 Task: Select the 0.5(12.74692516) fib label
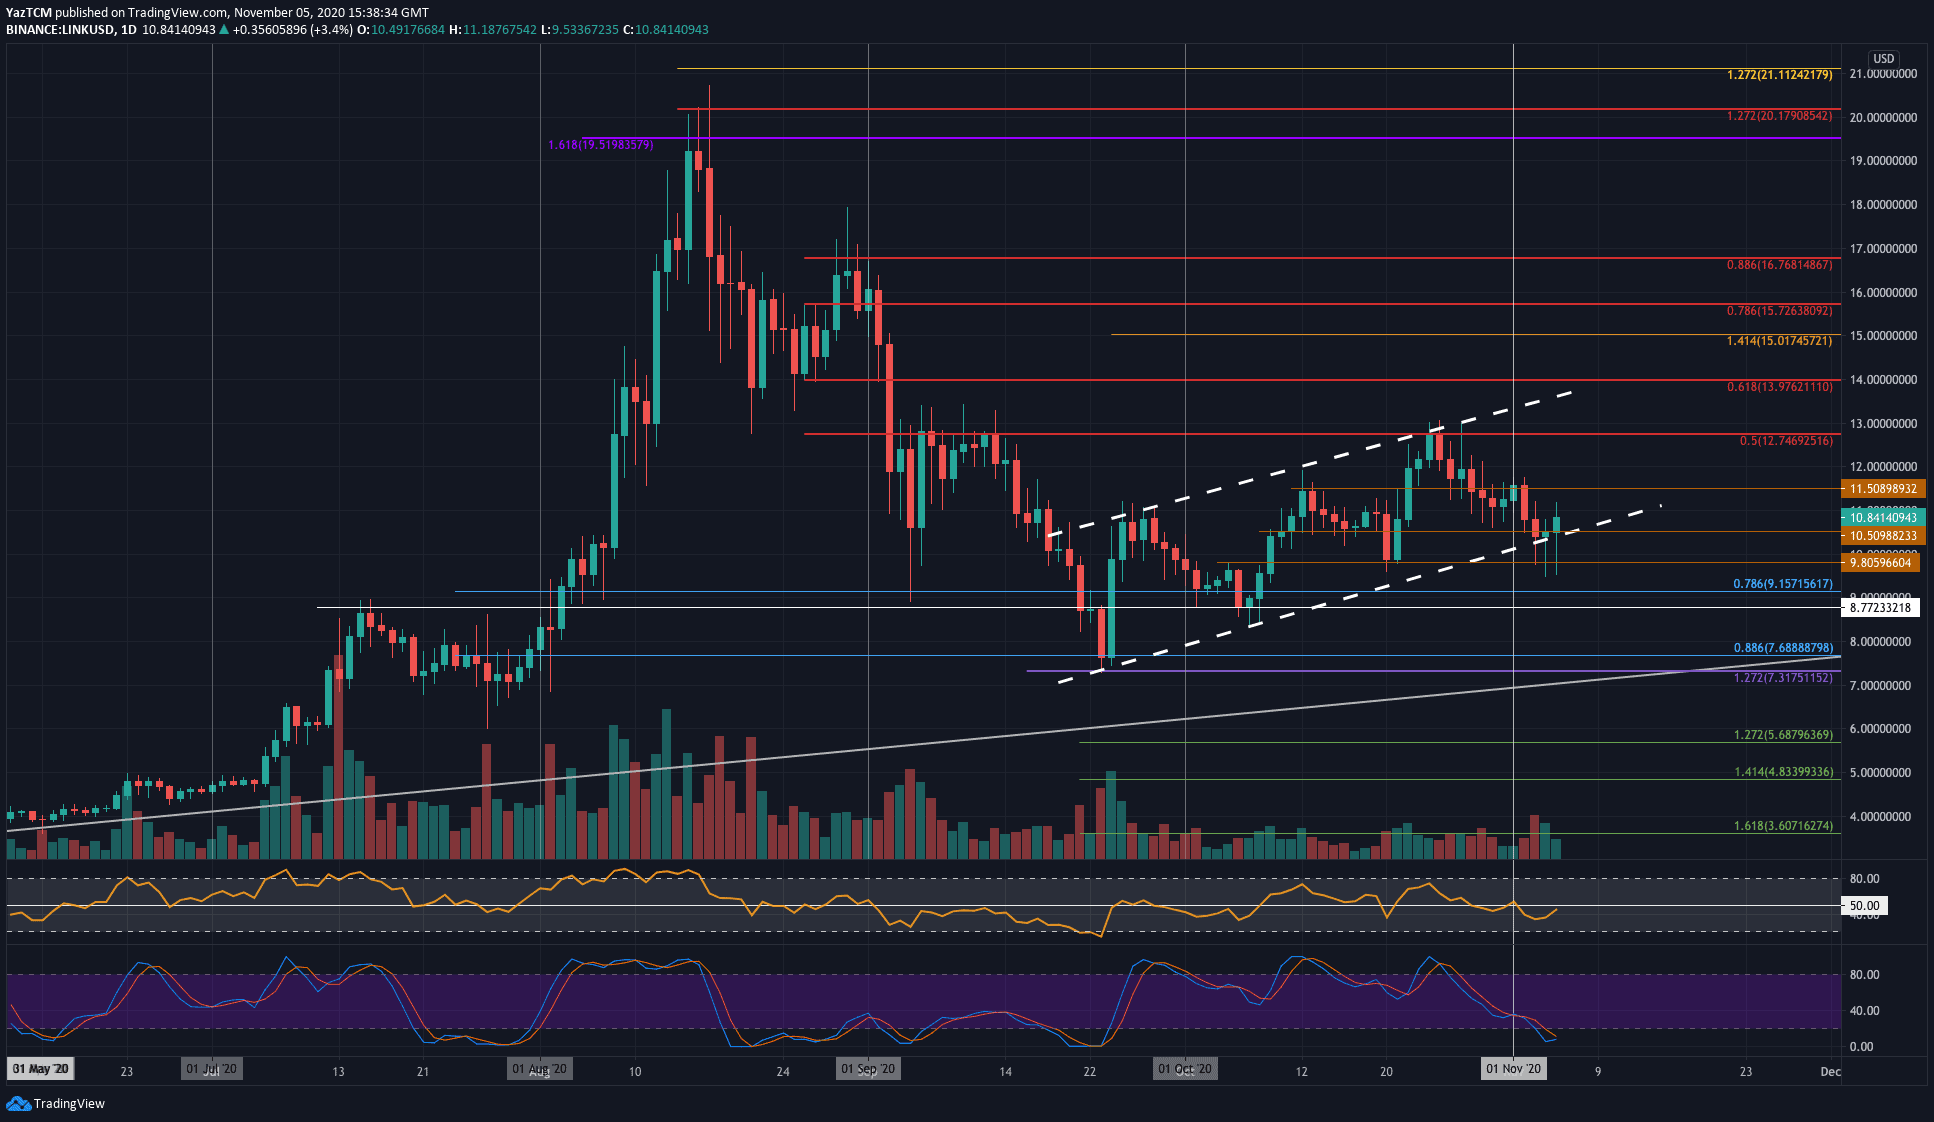pyautogui.click(x=1786, y=441)
